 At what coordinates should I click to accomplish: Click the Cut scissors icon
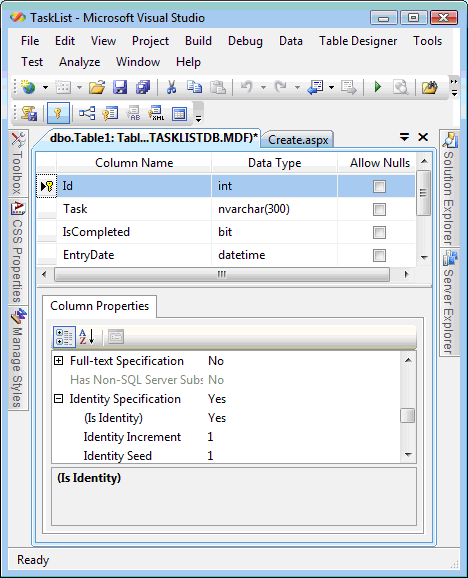point(171,87)
